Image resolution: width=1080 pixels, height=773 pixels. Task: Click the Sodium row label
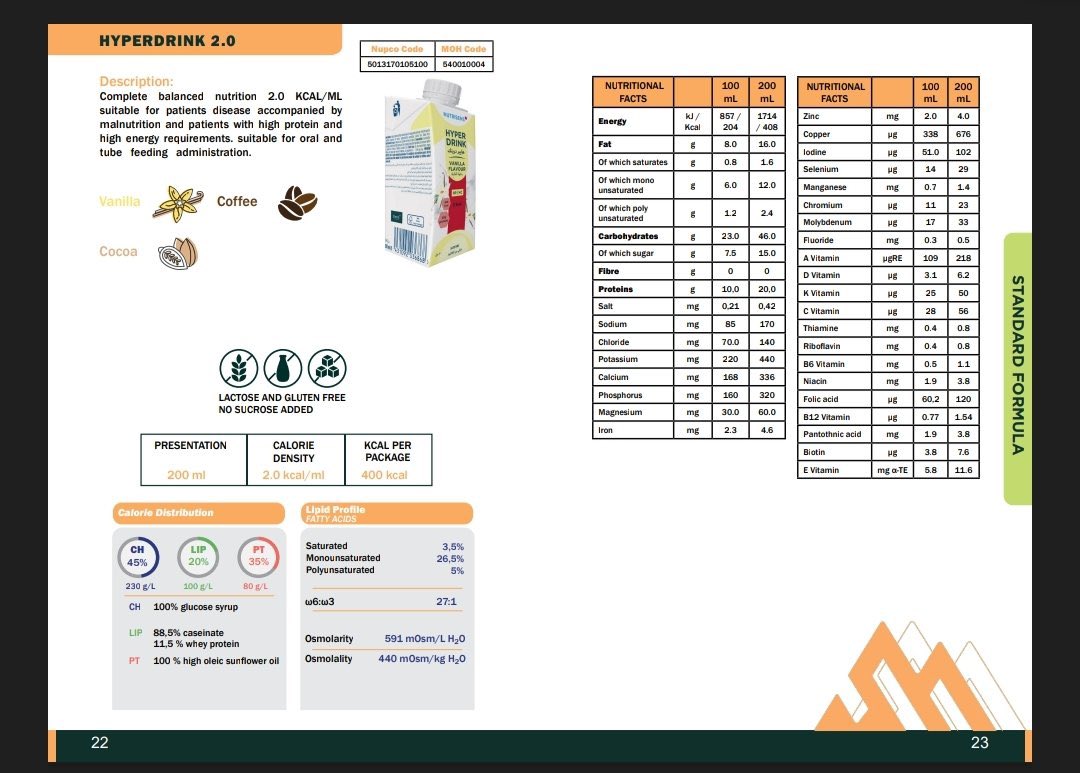[x=612, y=324]
